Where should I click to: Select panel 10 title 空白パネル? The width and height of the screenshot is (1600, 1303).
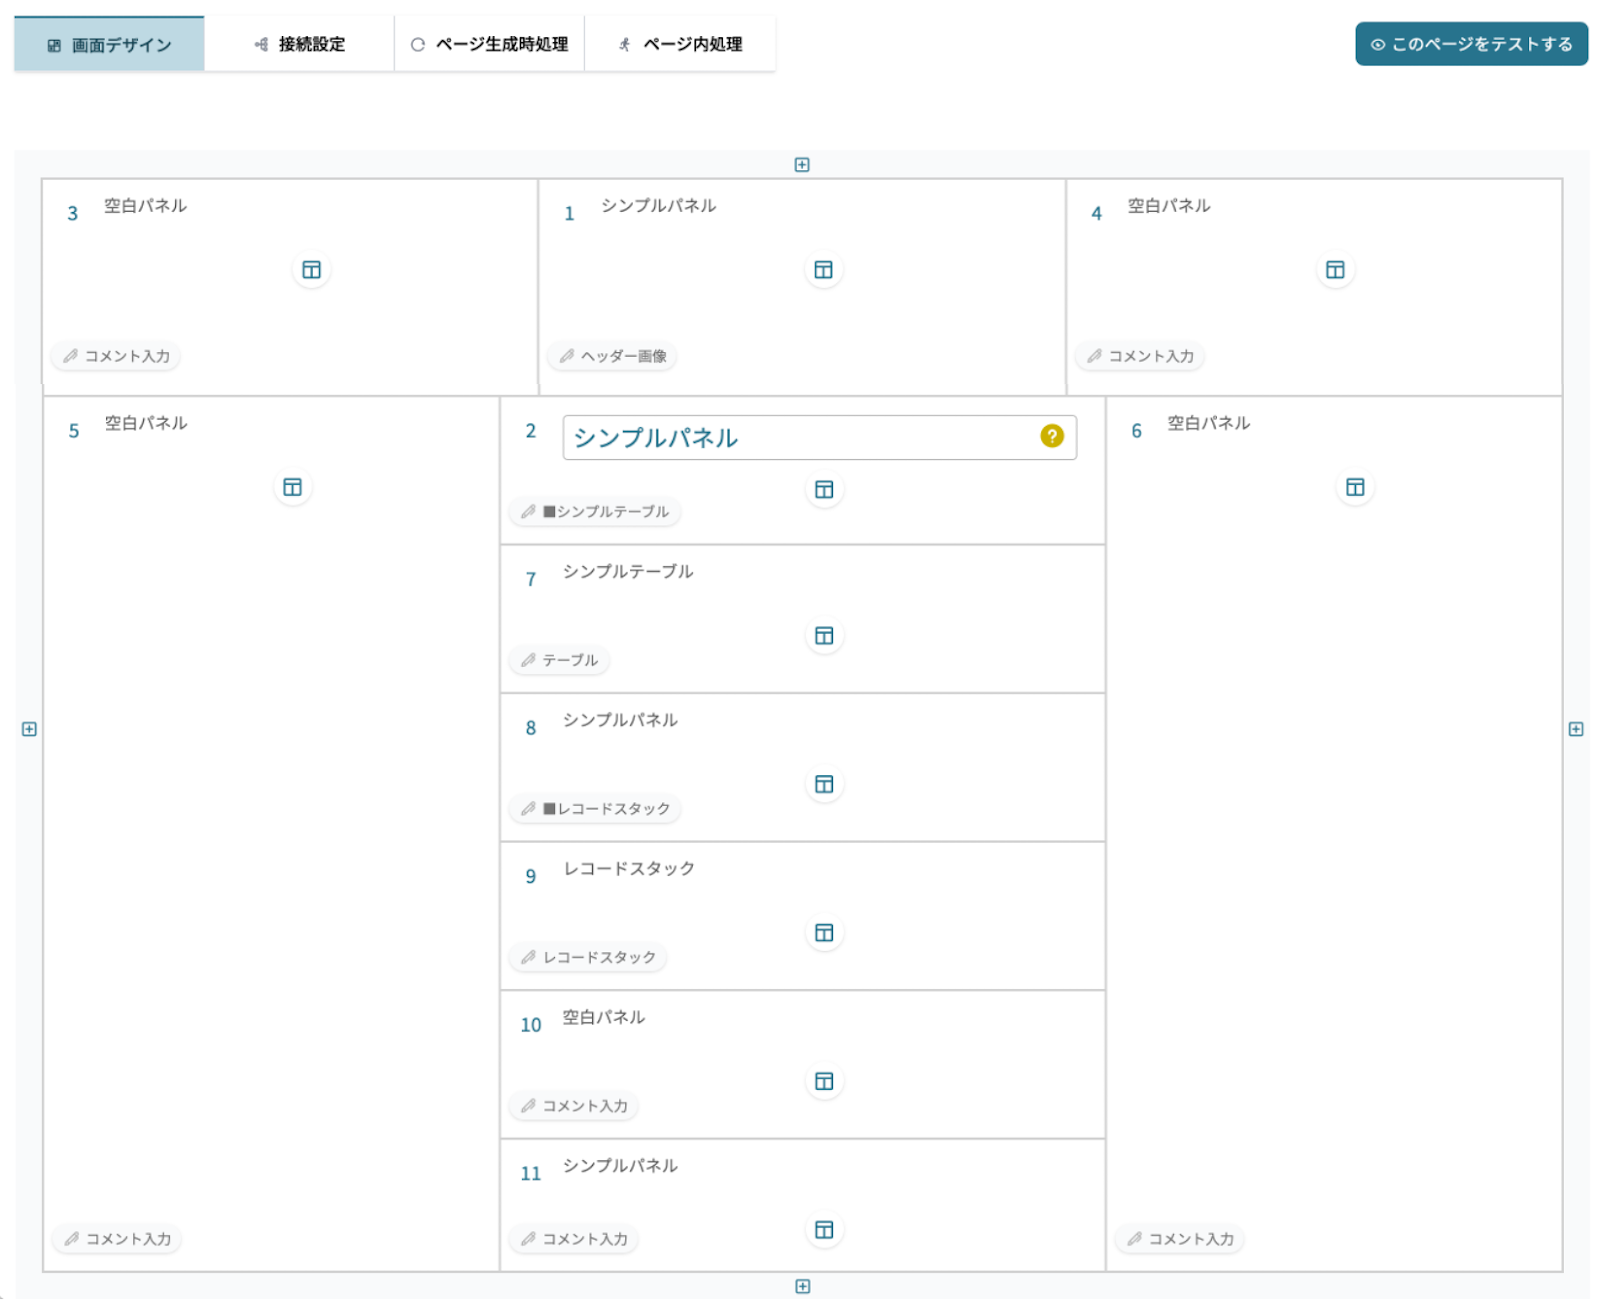604,1017
